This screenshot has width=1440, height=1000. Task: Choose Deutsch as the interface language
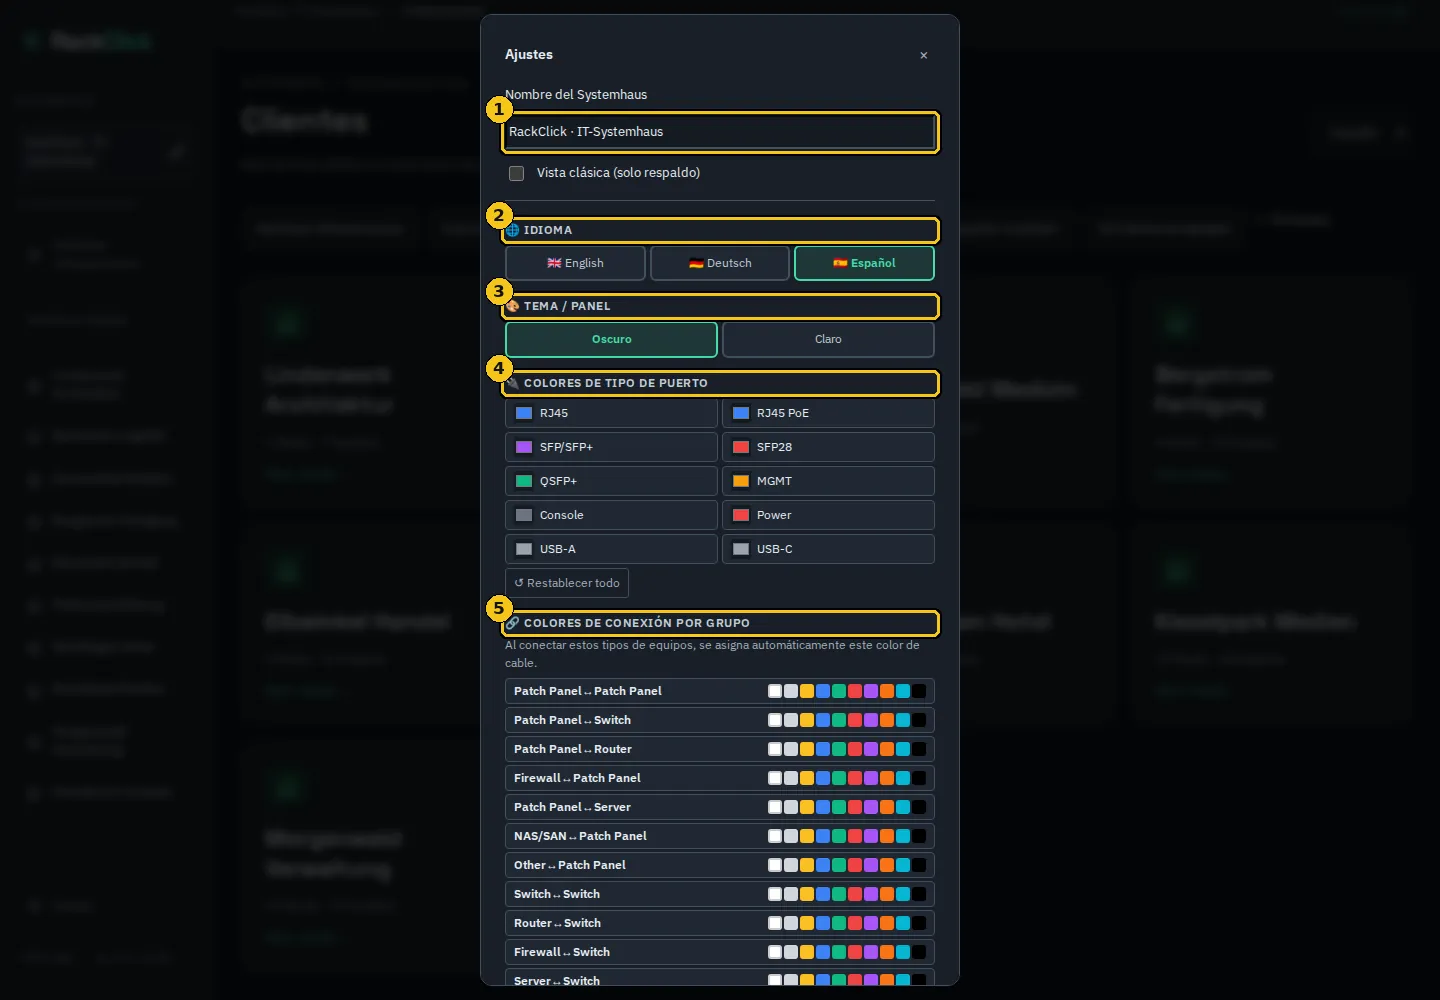[x=720, y=263]
